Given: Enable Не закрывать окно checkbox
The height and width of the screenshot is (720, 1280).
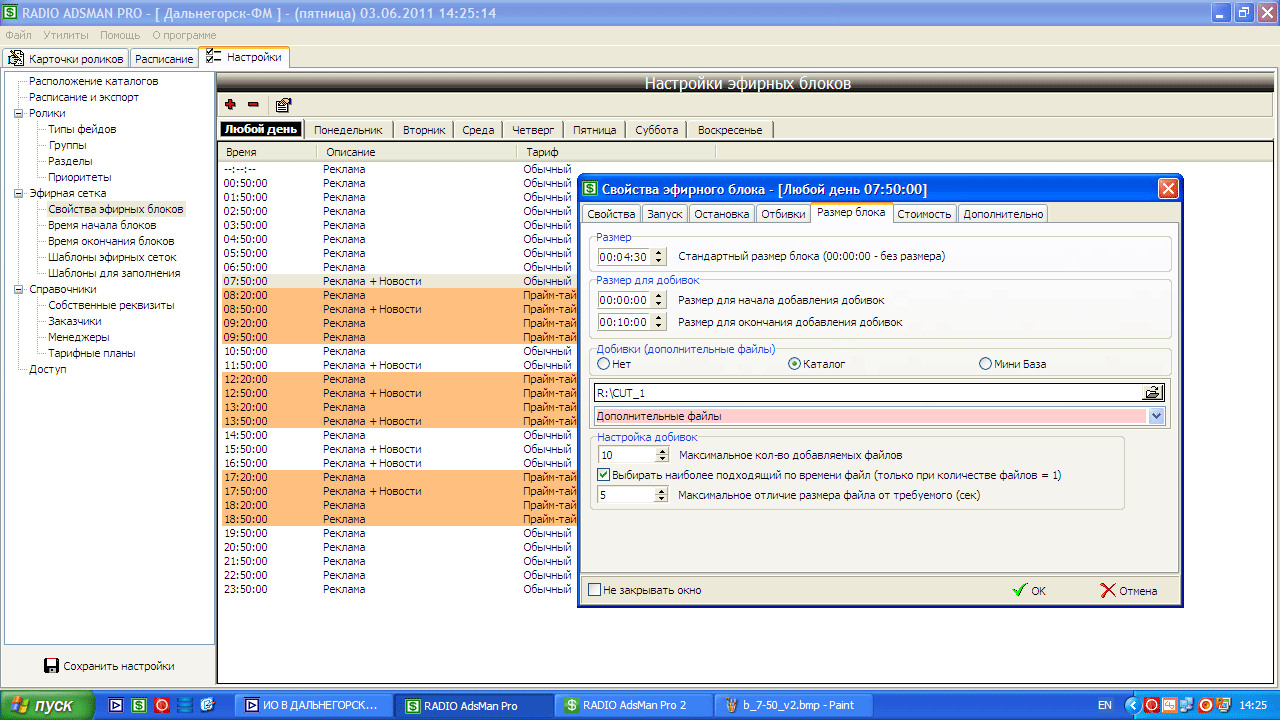Looking at the screenshot, I should point(595,590).
